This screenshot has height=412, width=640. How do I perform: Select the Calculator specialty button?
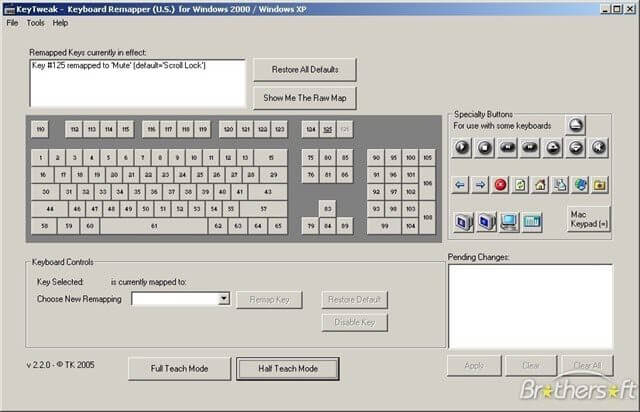[532, 222]
